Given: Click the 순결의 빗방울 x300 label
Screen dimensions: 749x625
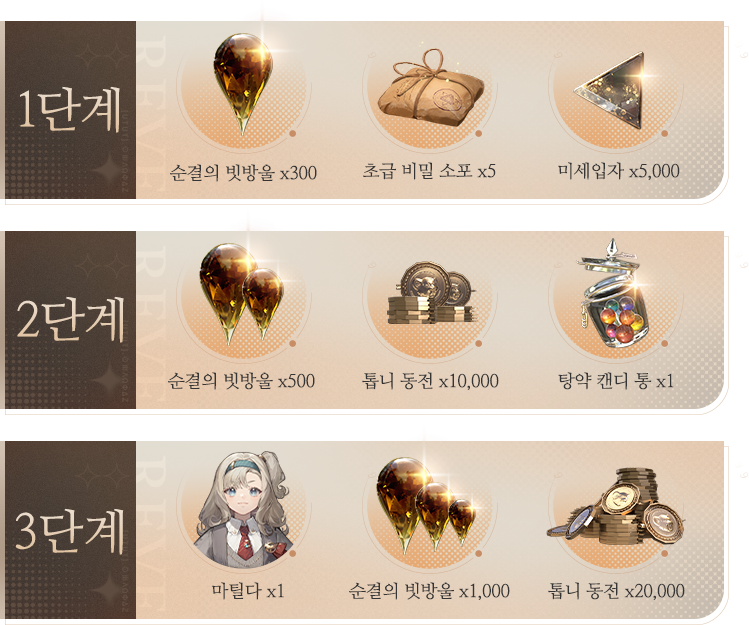Looking at the screenshot, I should [x=243, y=172].
